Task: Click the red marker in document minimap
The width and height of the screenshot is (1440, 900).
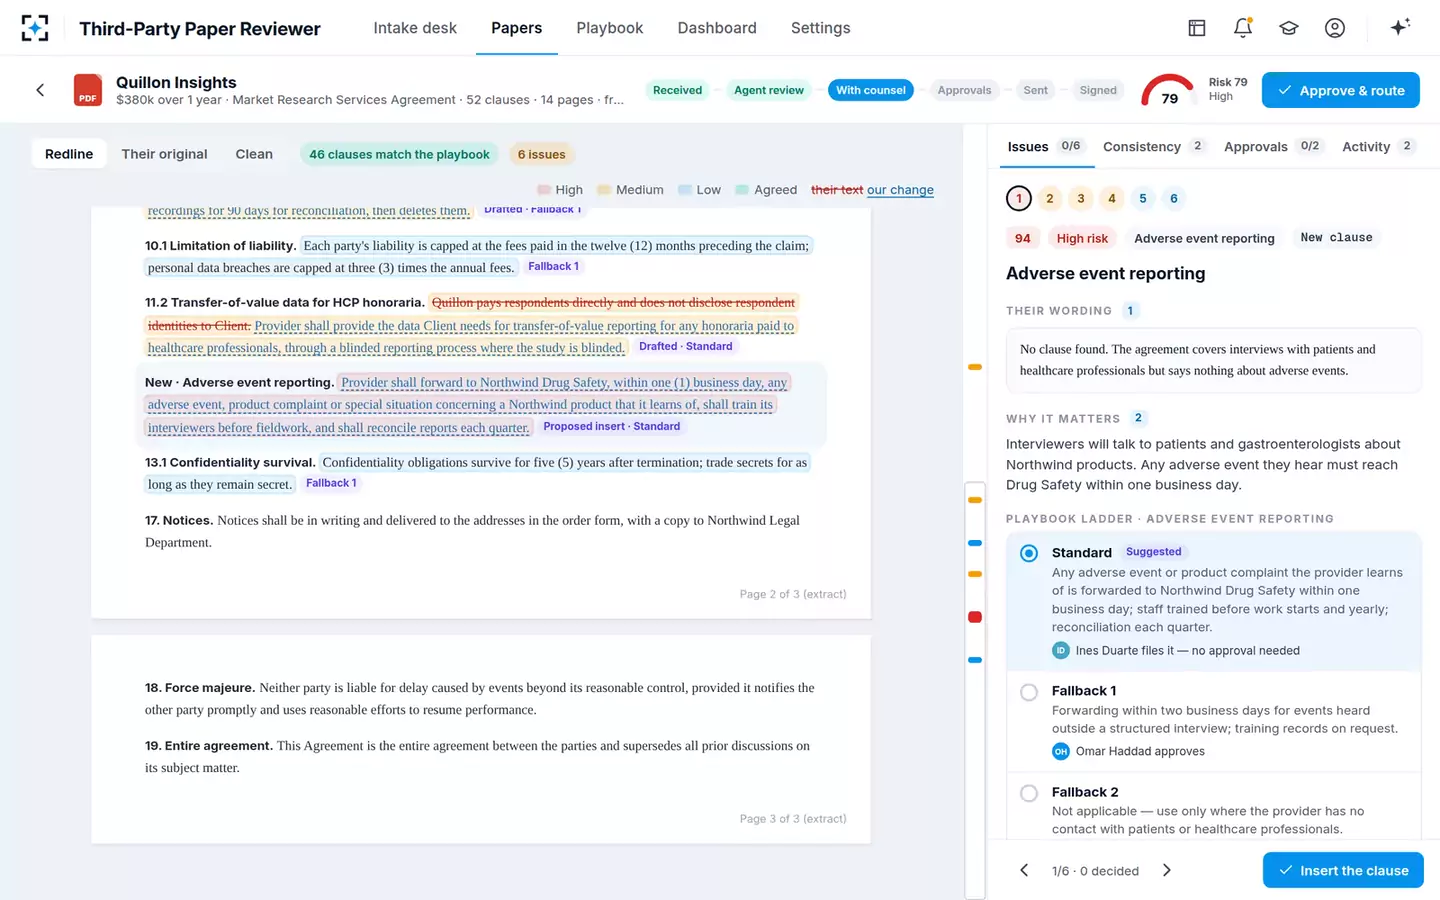Action: [x=975, y=617]
